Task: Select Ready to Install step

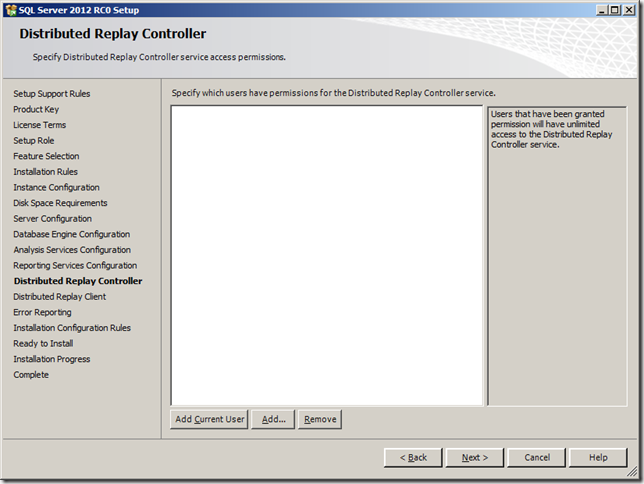Action: point(43,343)
